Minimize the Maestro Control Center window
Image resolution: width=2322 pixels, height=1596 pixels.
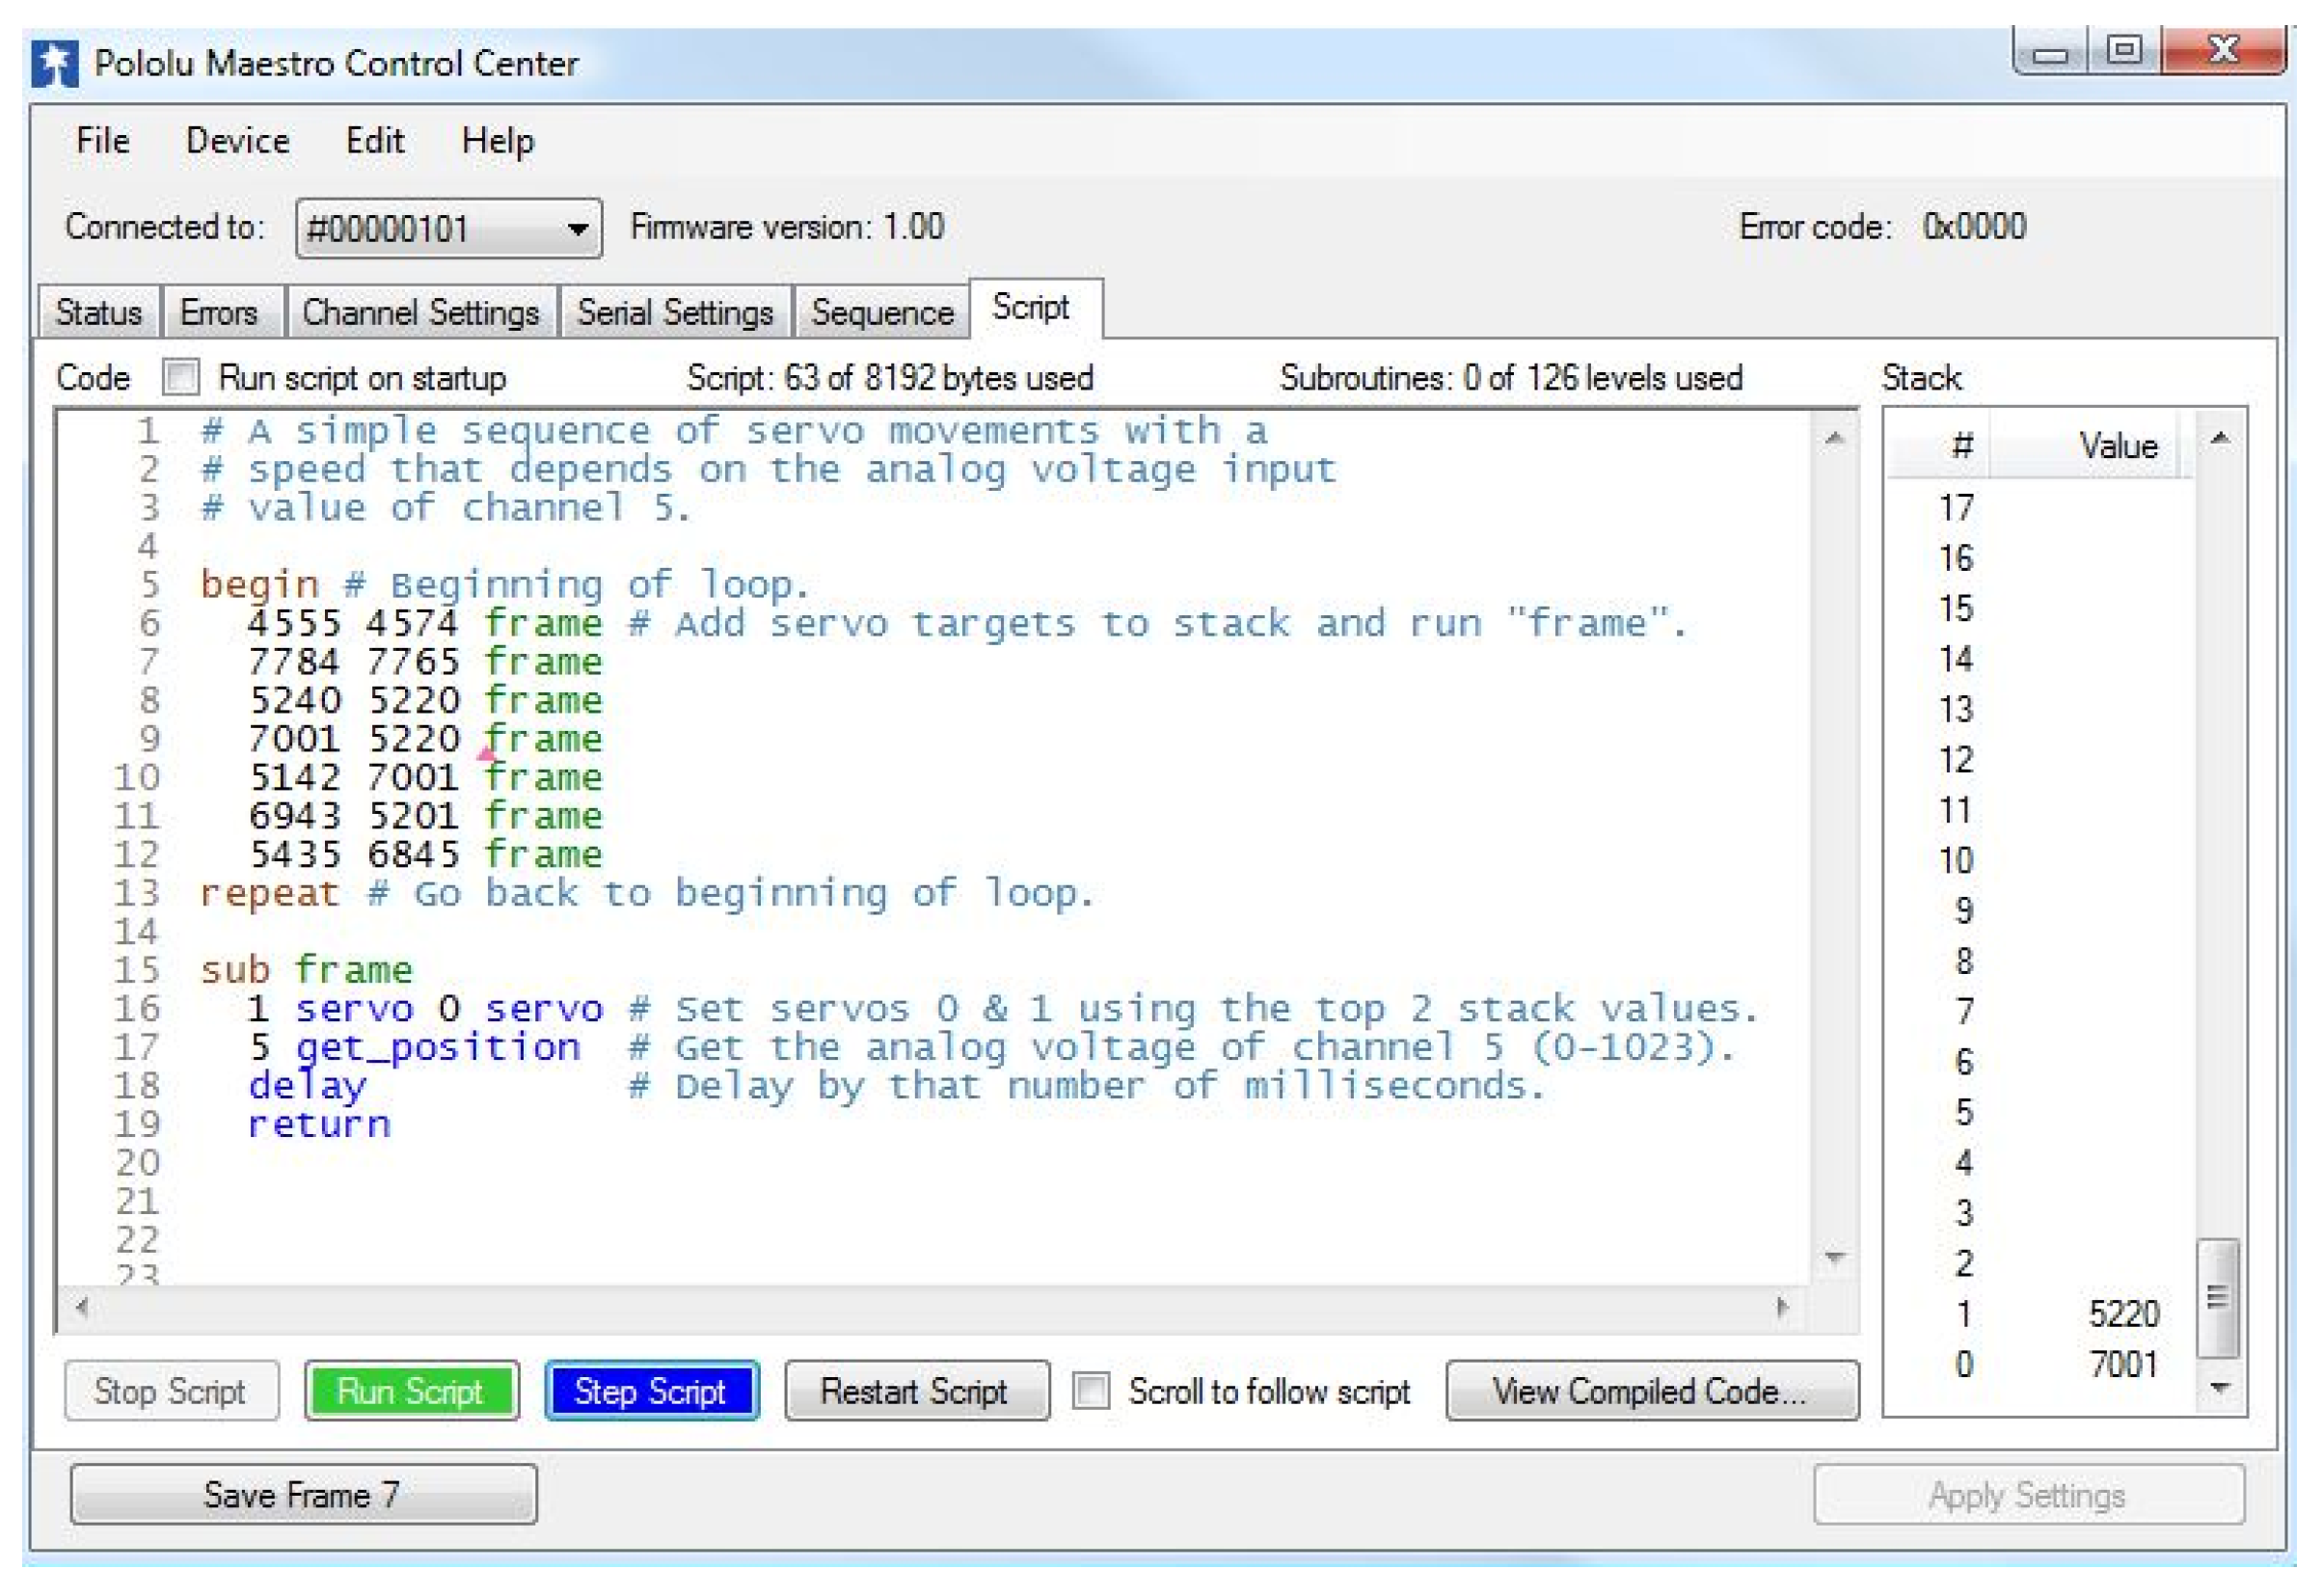(2048, 52)
